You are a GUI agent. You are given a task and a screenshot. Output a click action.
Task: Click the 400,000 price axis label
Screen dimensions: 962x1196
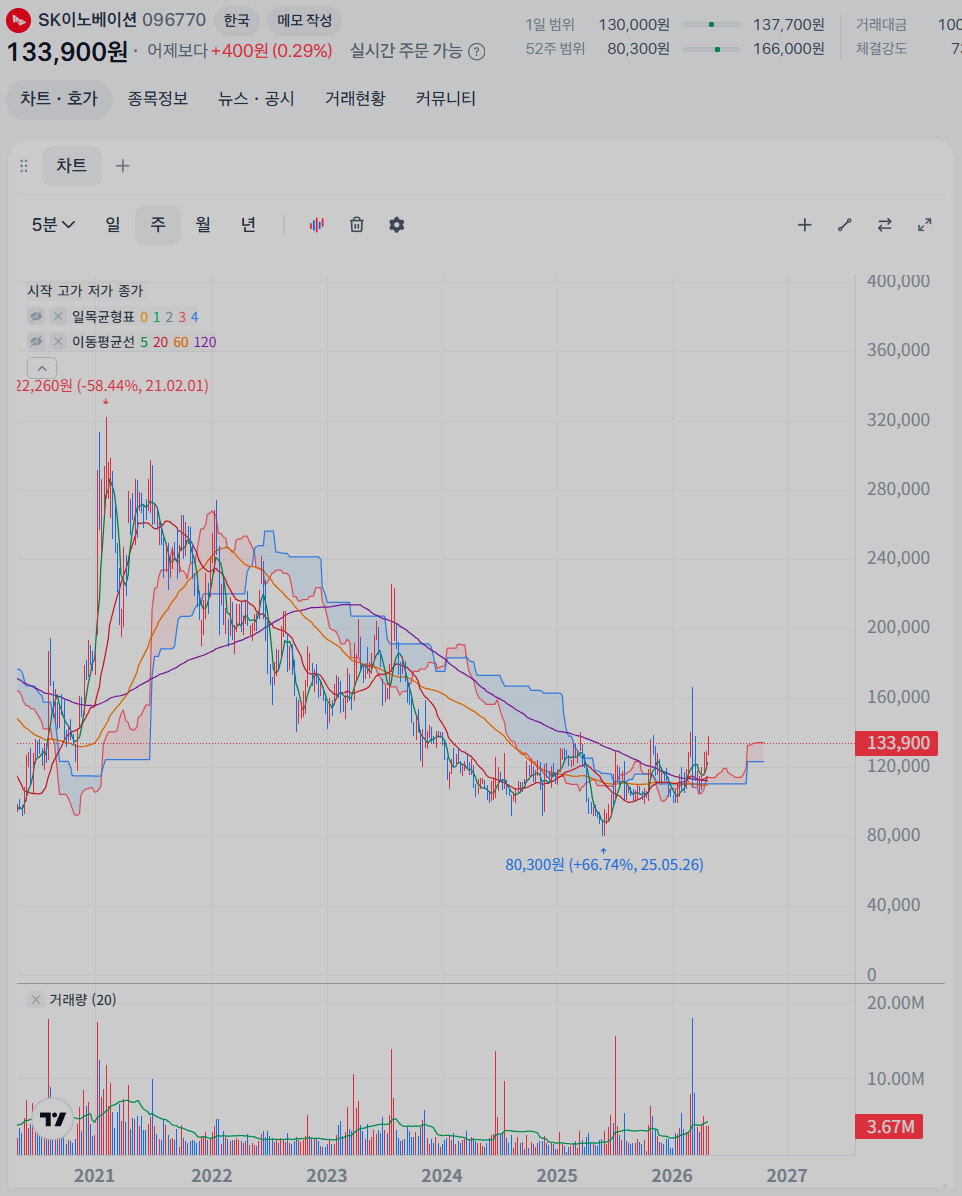tap(898, 281)
